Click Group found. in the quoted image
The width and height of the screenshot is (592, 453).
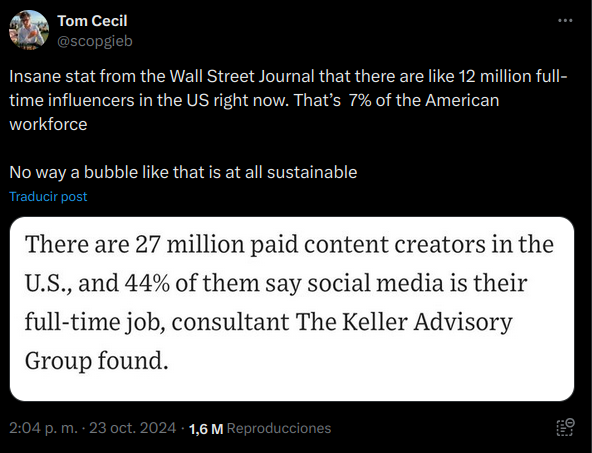coord(97,360)
